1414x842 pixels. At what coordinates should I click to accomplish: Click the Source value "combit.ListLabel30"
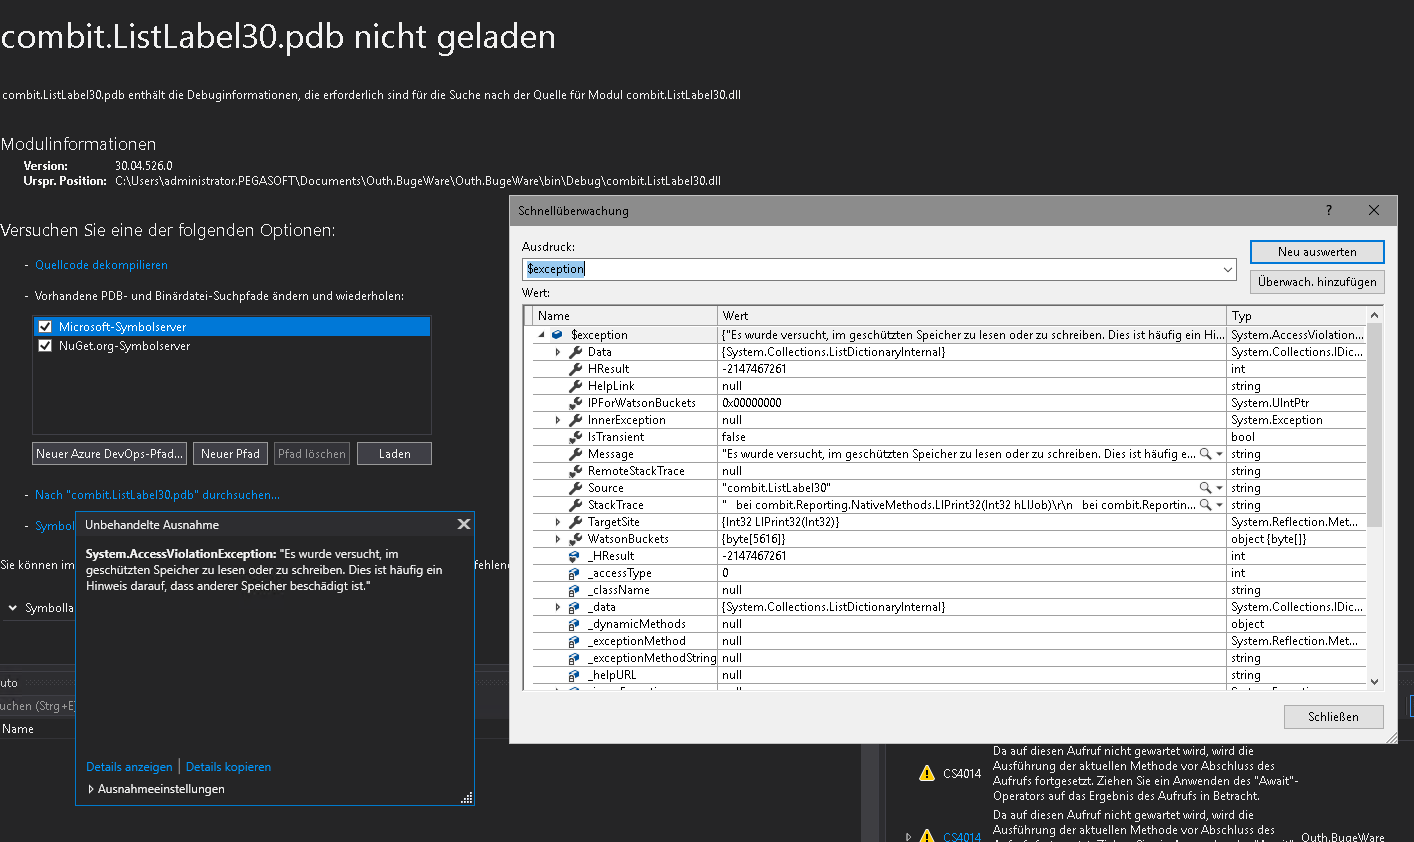(776, 488)
